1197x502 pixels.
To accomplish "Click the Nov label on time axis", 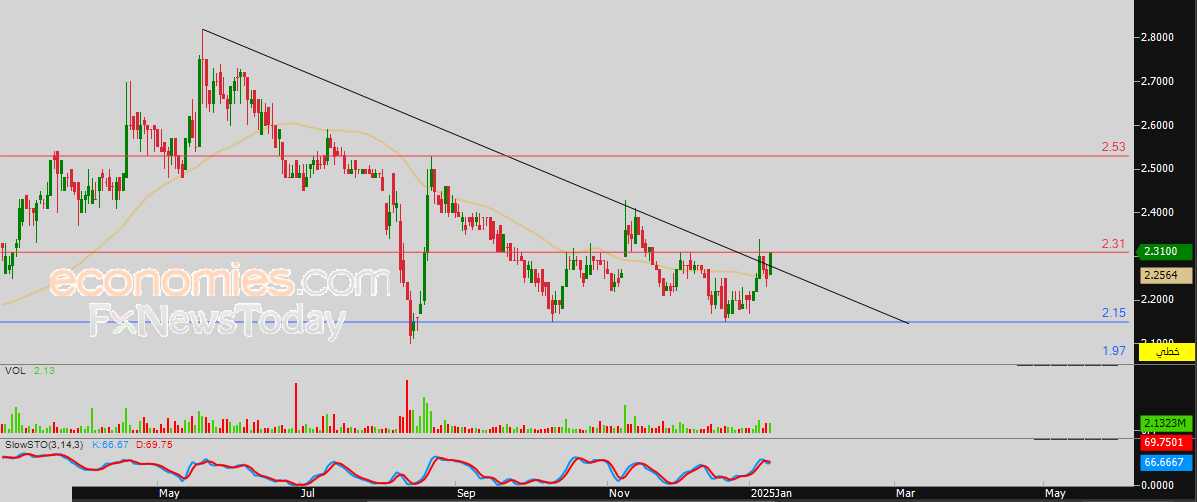I will 620,494.
